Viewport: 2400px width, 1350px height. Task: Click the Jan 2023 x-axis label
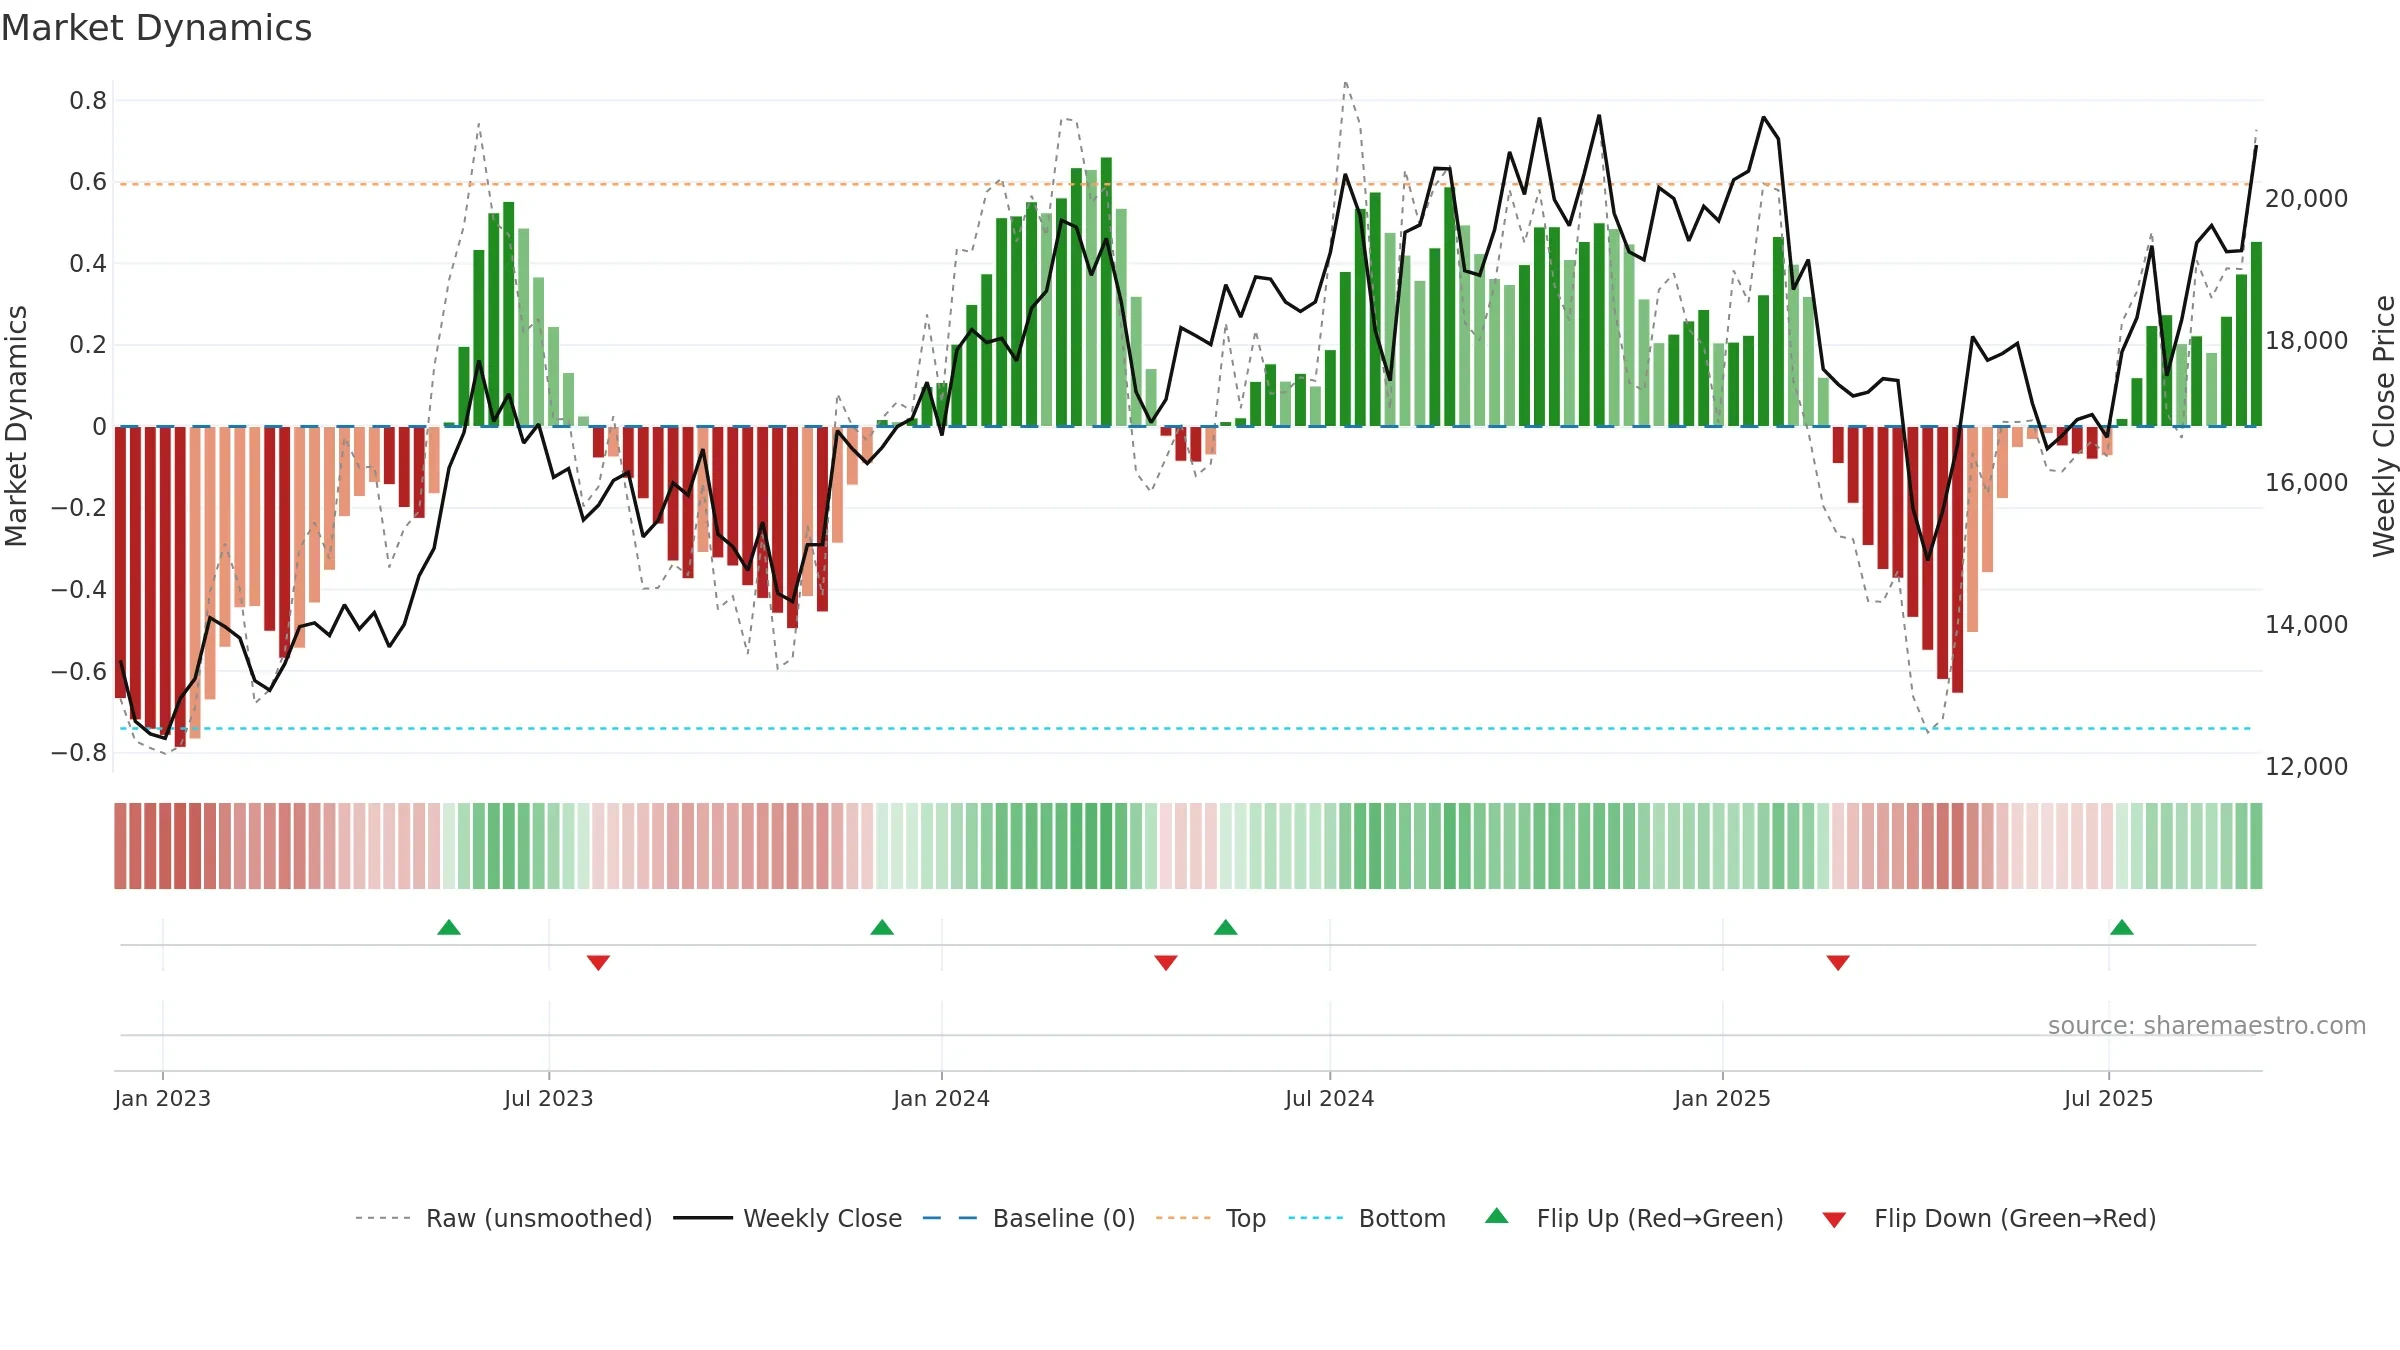pos(162,1098)
